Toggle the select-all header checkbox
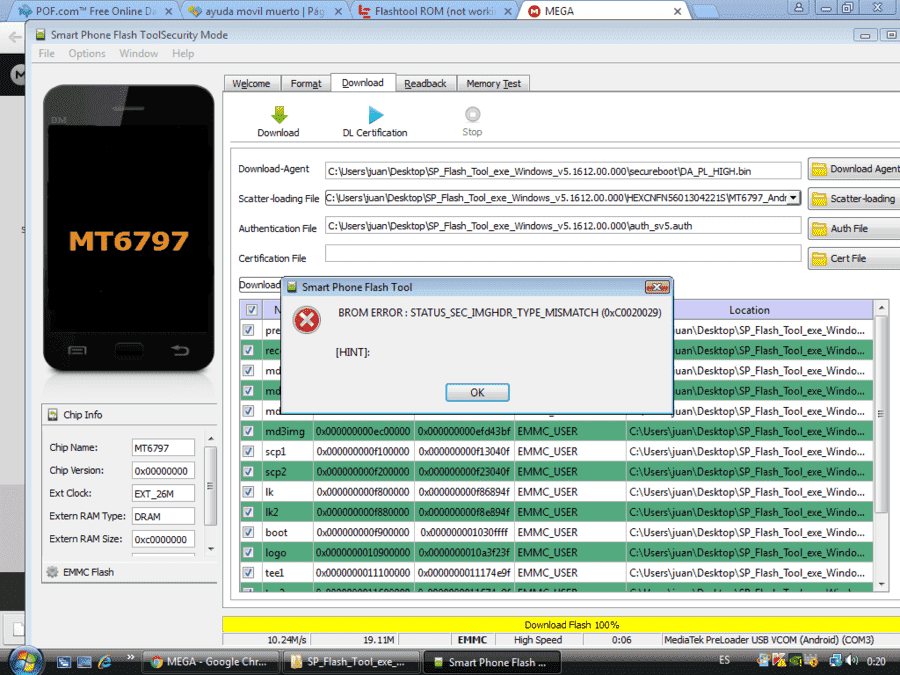 (251, 310)
